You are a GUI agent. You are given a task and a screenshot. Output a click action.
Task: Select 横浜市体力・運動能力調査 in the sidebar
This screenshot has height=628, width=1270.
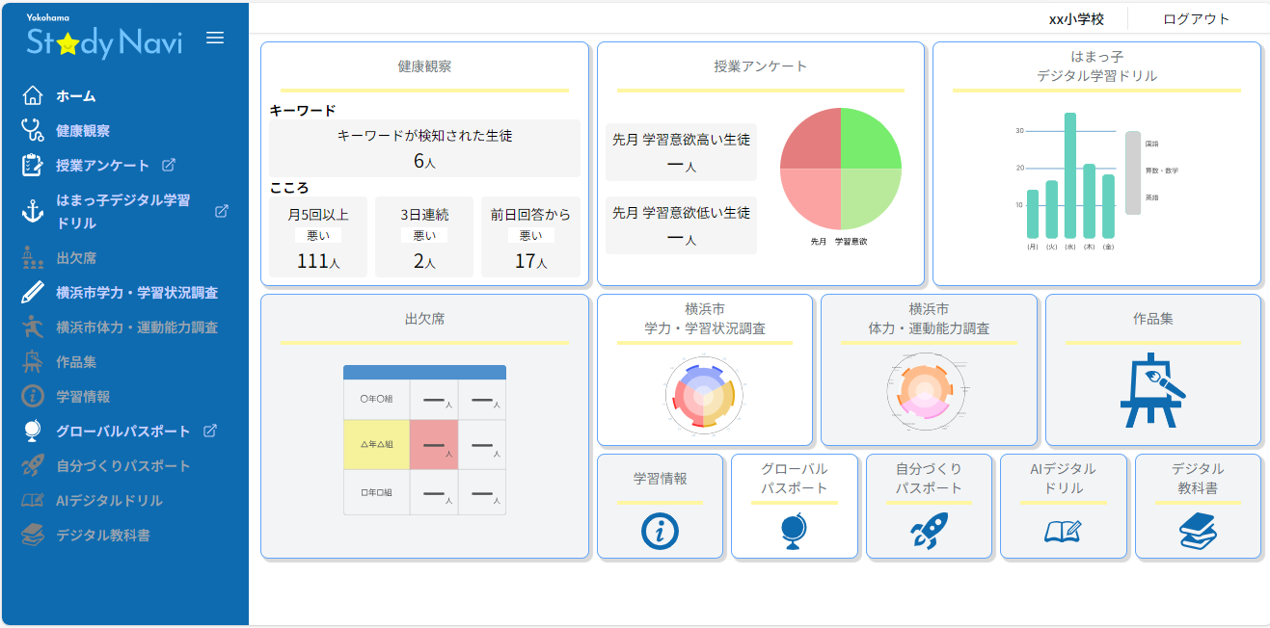coord(137,327)
